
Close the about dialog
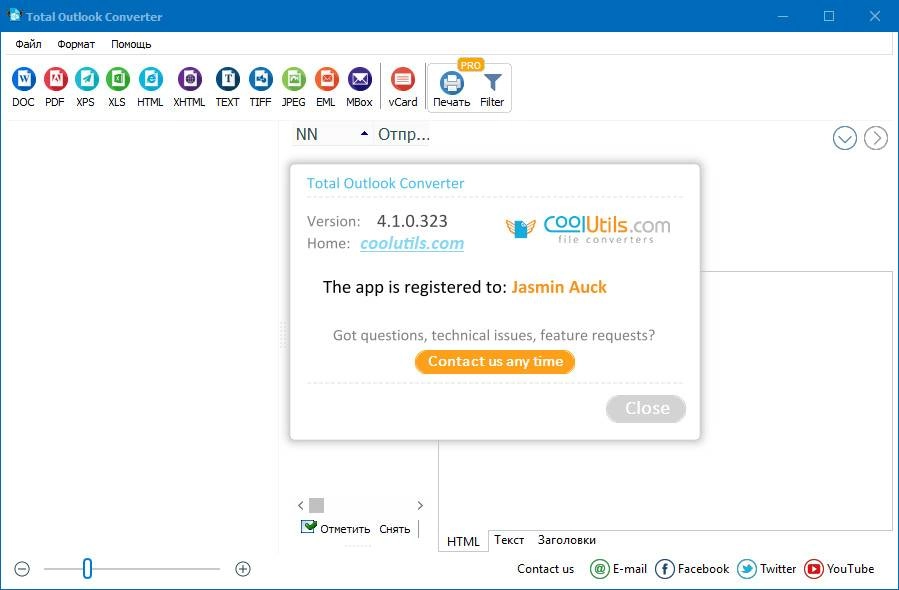pyautogui.click(x=646, y=408)
